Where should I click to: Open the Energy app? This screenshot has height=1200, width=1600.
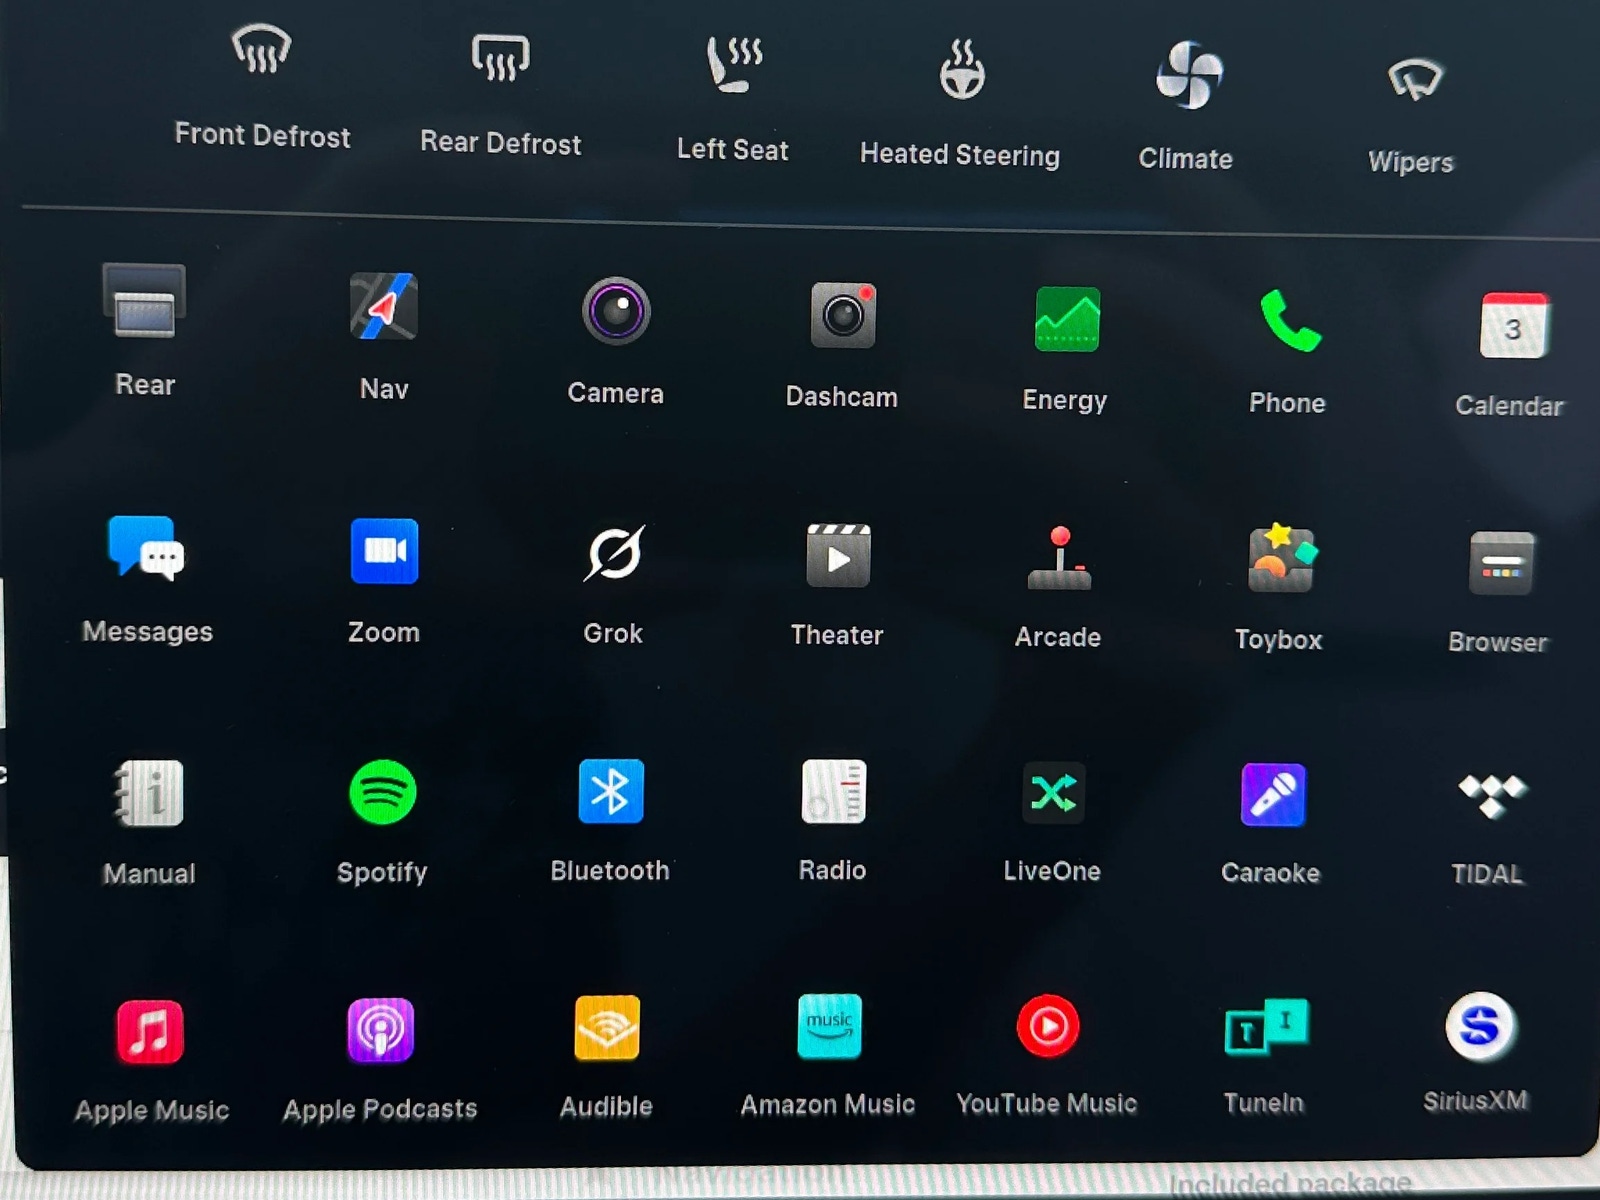tap(1066, 320)
